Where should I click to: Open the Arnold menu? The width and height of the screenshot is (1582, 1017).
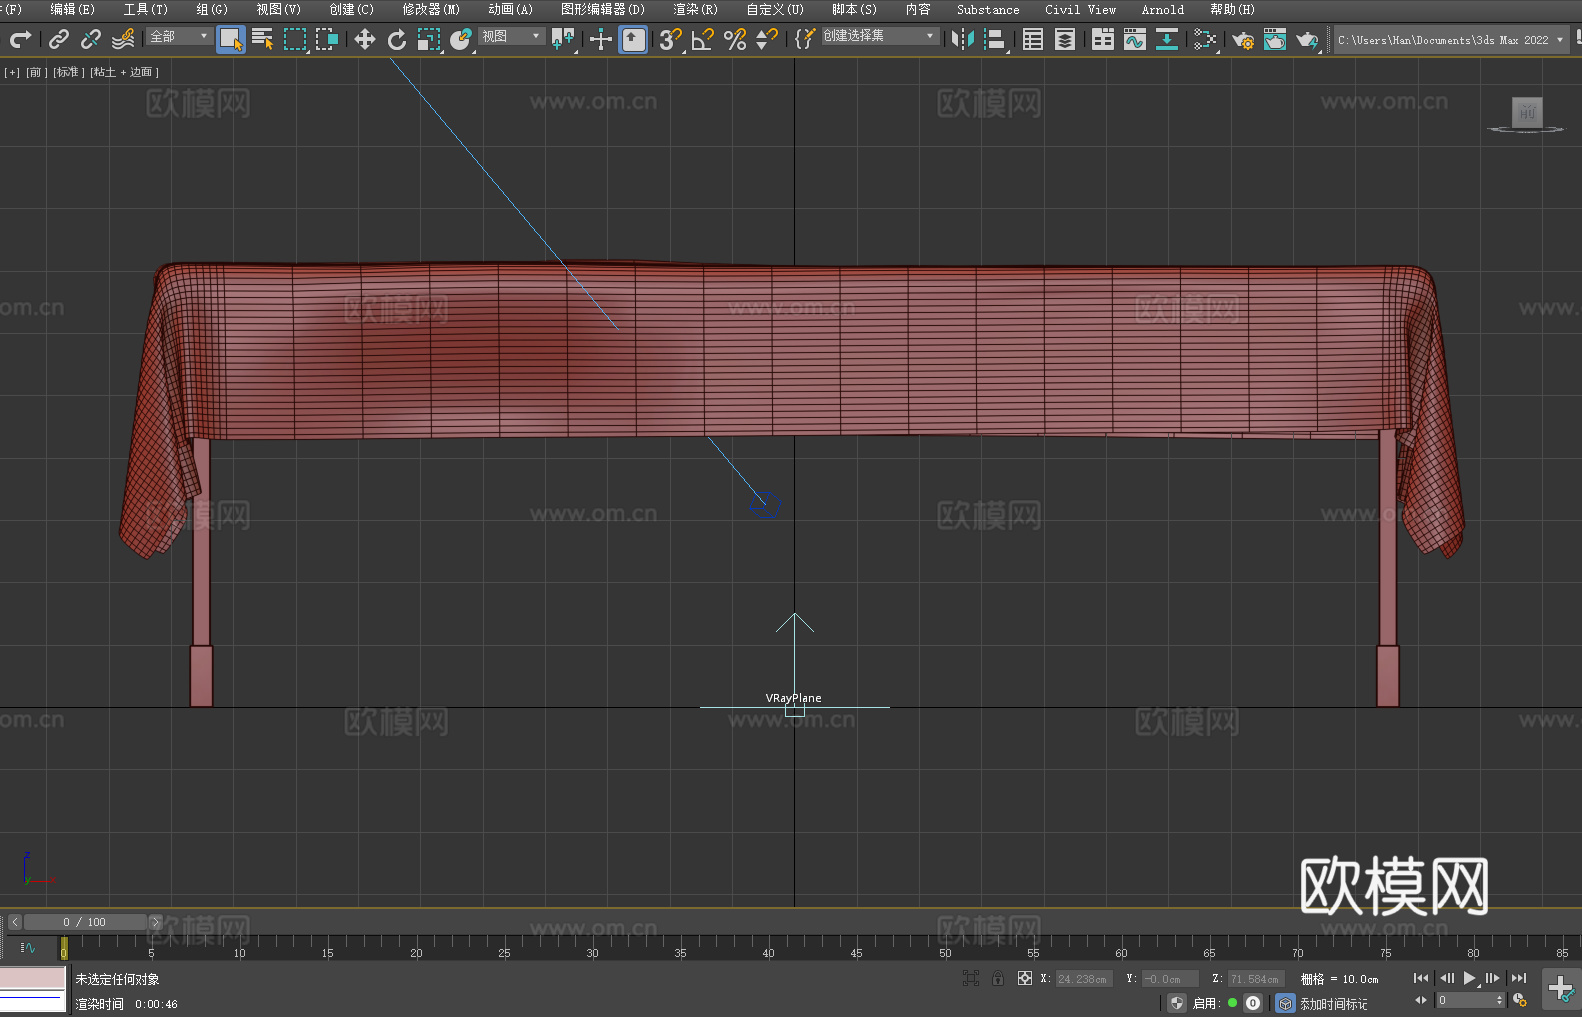tap(1162, 9)
